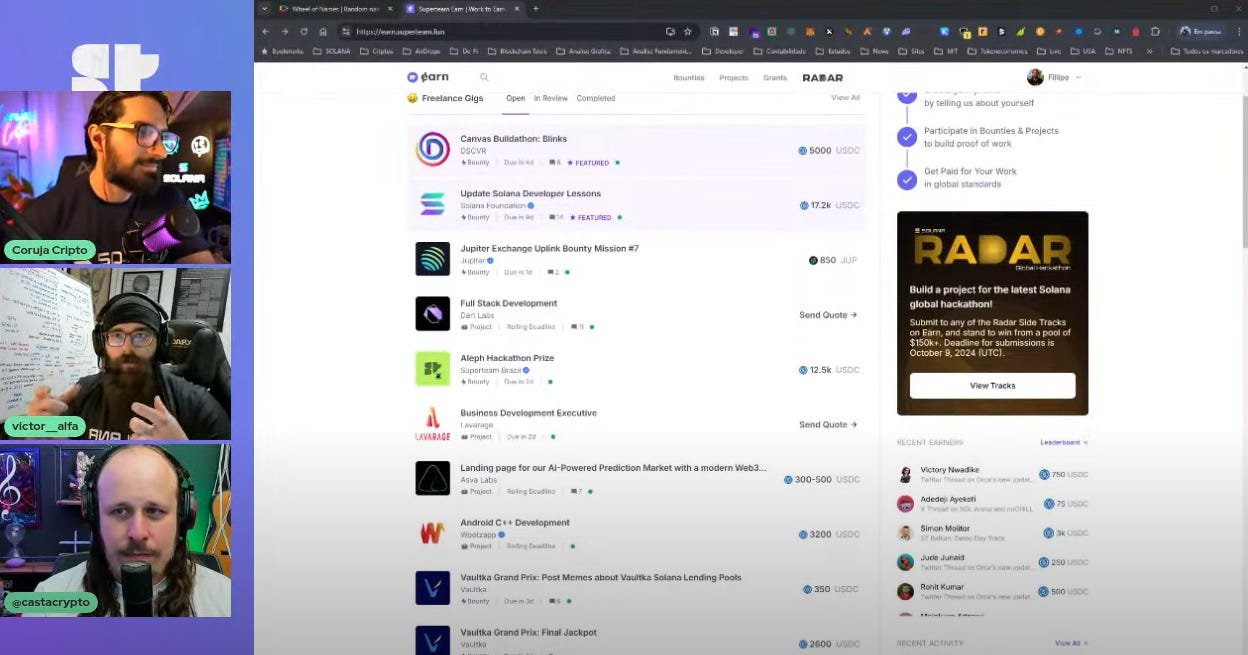The height and width of the screenshot is (655, 1248).
Task: Select the Open gigs tab
Action: click(515, 98)
